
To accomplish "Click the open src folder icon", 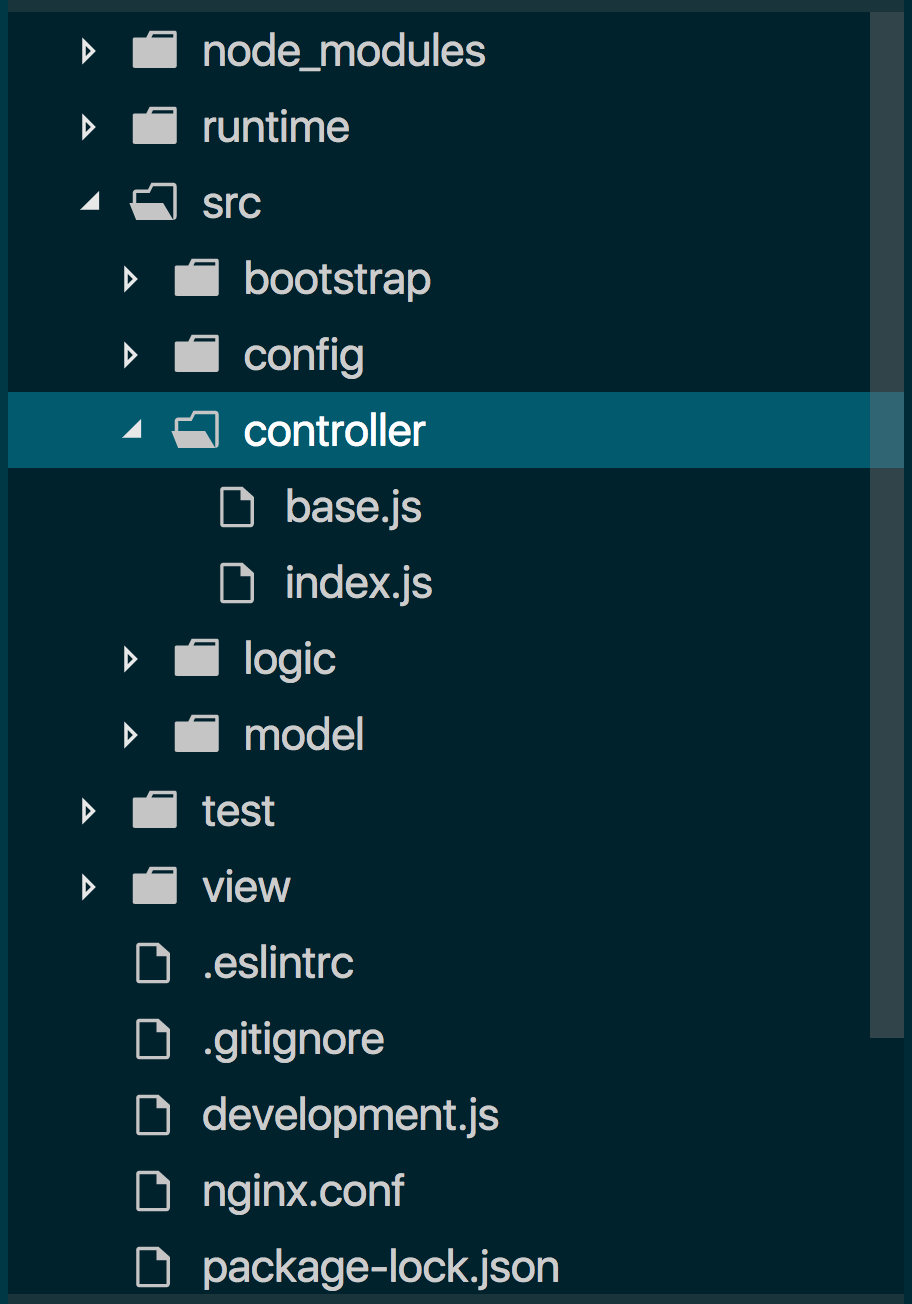I will point(154,203).
